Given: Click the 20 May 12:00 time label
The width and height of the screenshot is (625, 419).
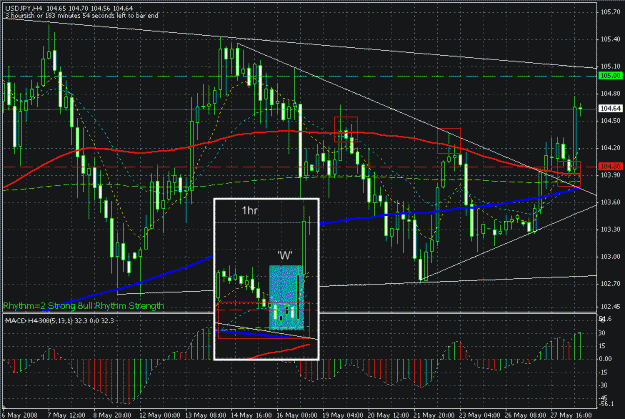Looking at the screenshot, I should pyautogui.click(x=389, y=415).
